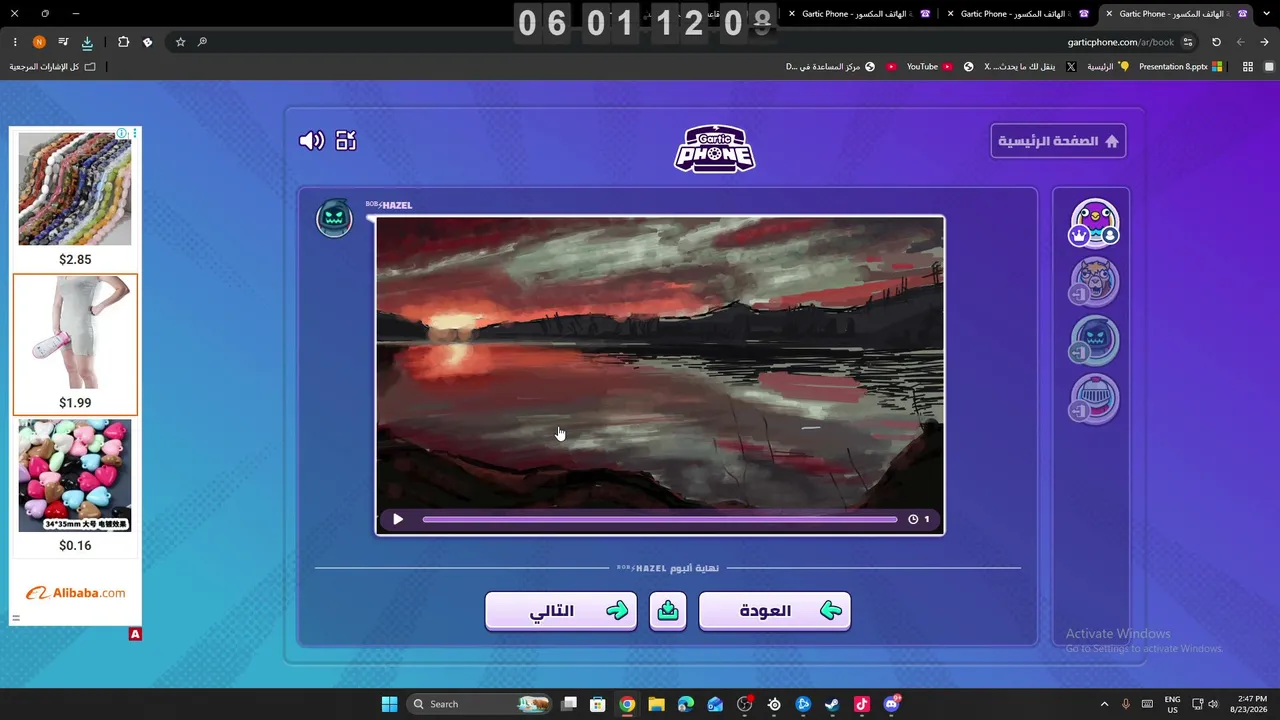Reload the page

coord(1216,42)
